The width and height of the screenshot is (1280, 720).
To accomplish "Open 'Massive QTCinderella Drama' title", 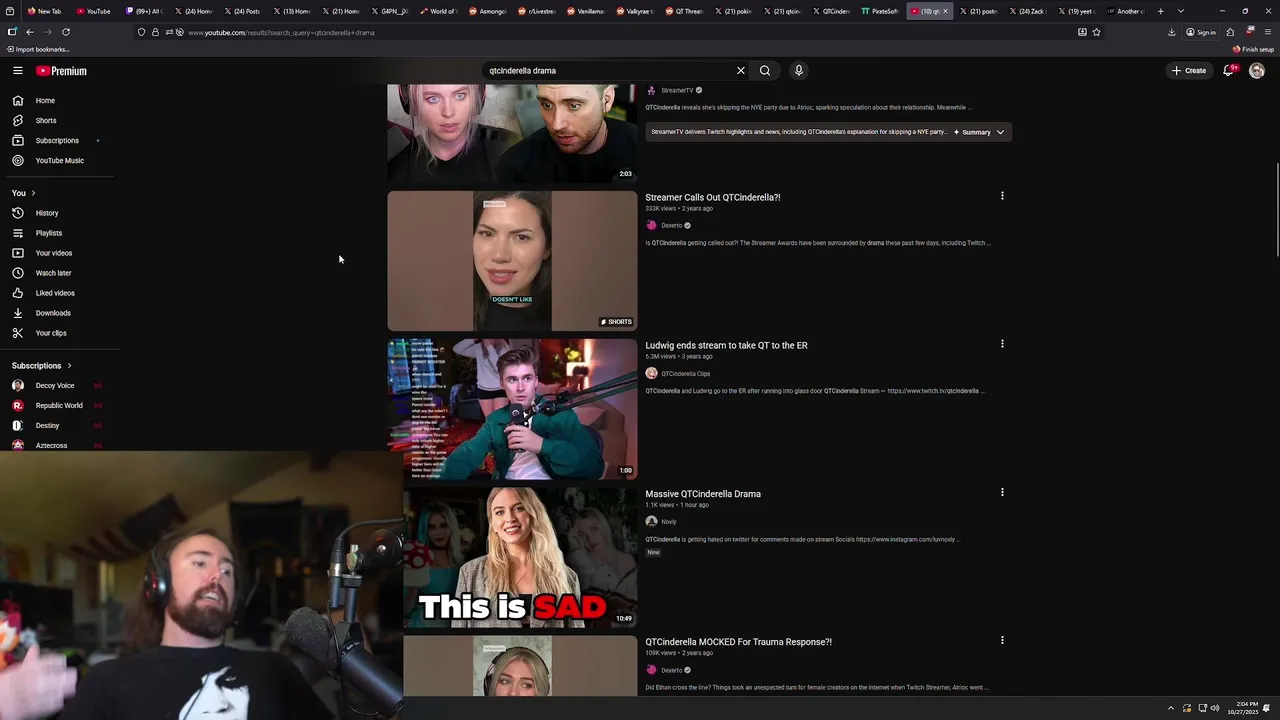I will 703,494.
